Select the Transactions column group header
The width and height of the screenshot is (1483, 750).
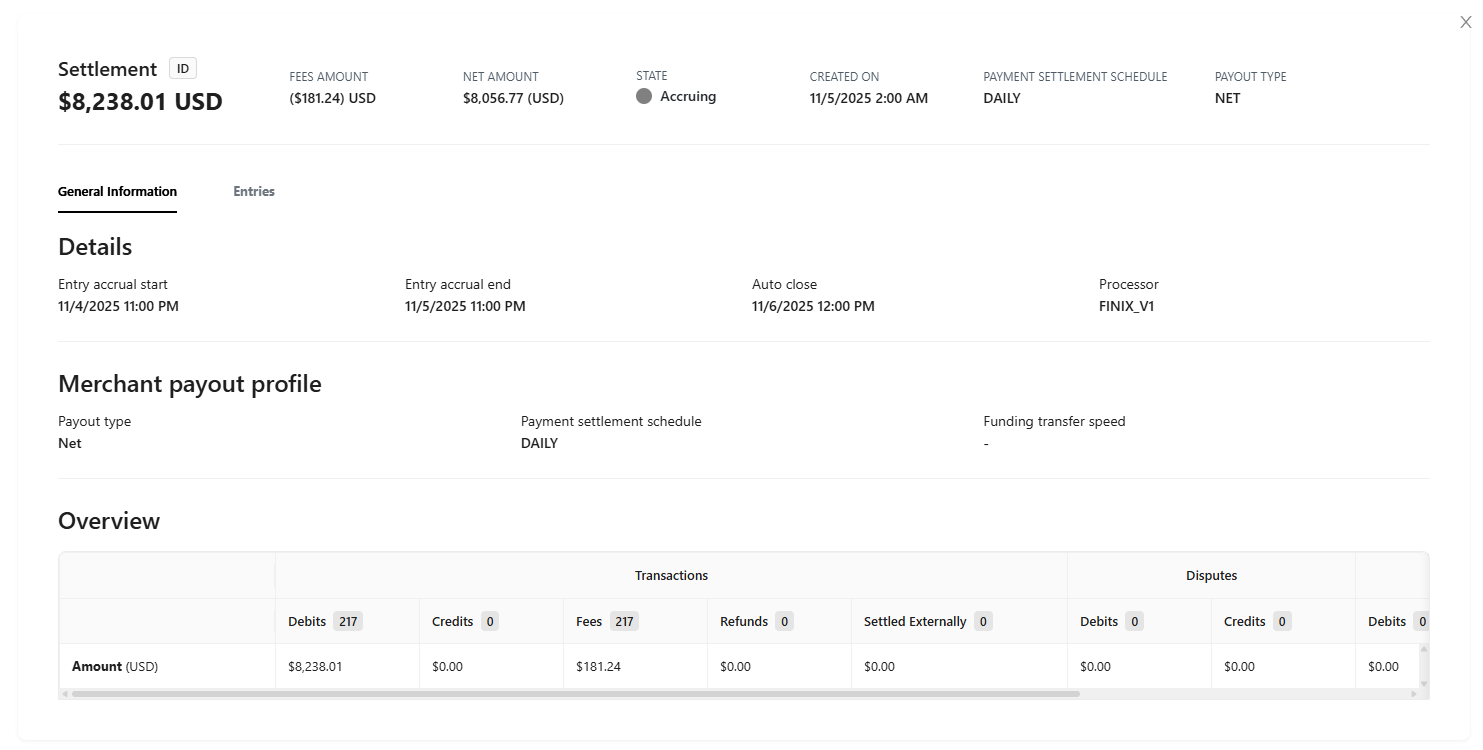tap(671, 575)
